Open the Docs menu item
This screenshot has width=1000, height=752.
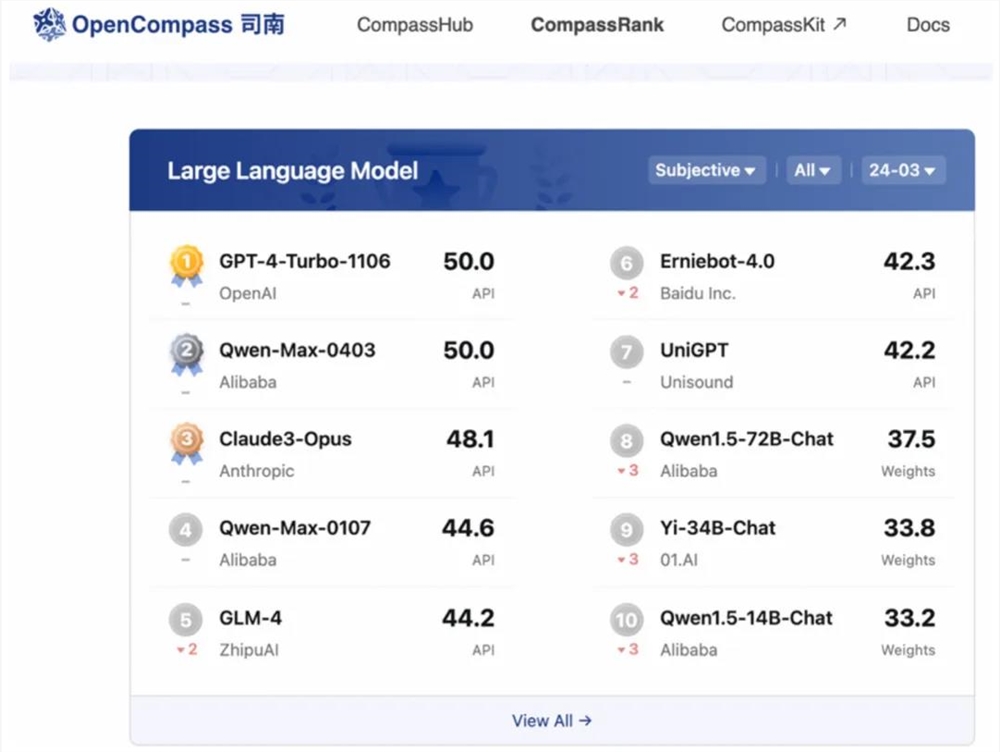tap(928, 25)
